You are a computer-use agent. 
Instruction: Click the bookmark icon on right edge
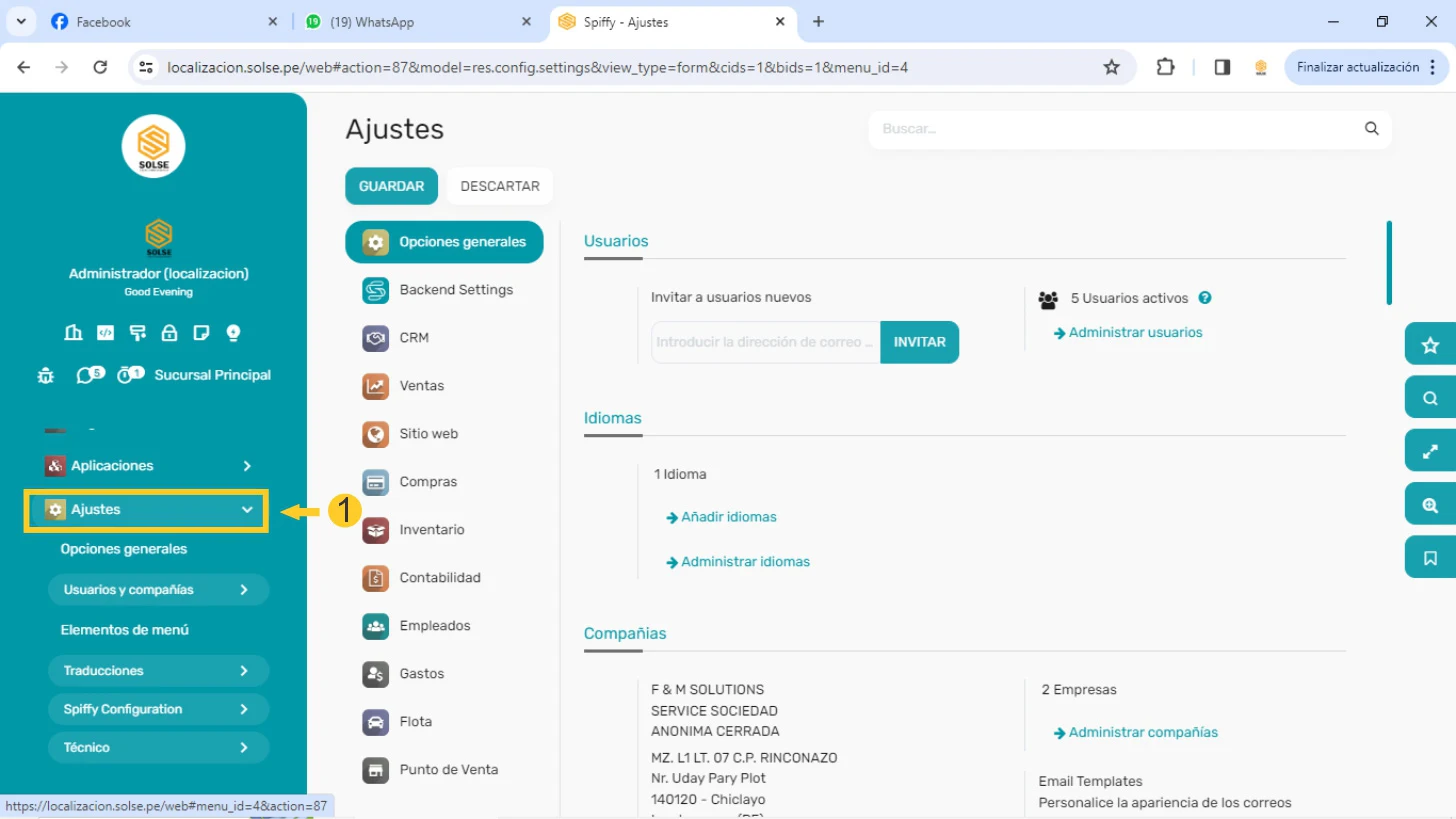pos(1430,557)
